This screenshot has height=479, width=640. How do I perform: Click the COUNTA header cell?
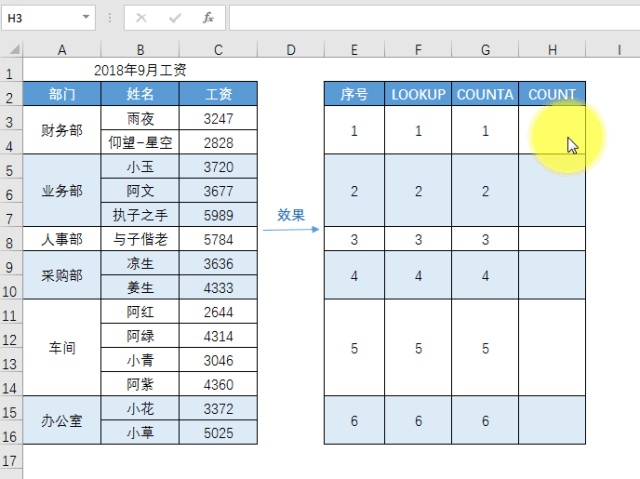click(485, 94)
